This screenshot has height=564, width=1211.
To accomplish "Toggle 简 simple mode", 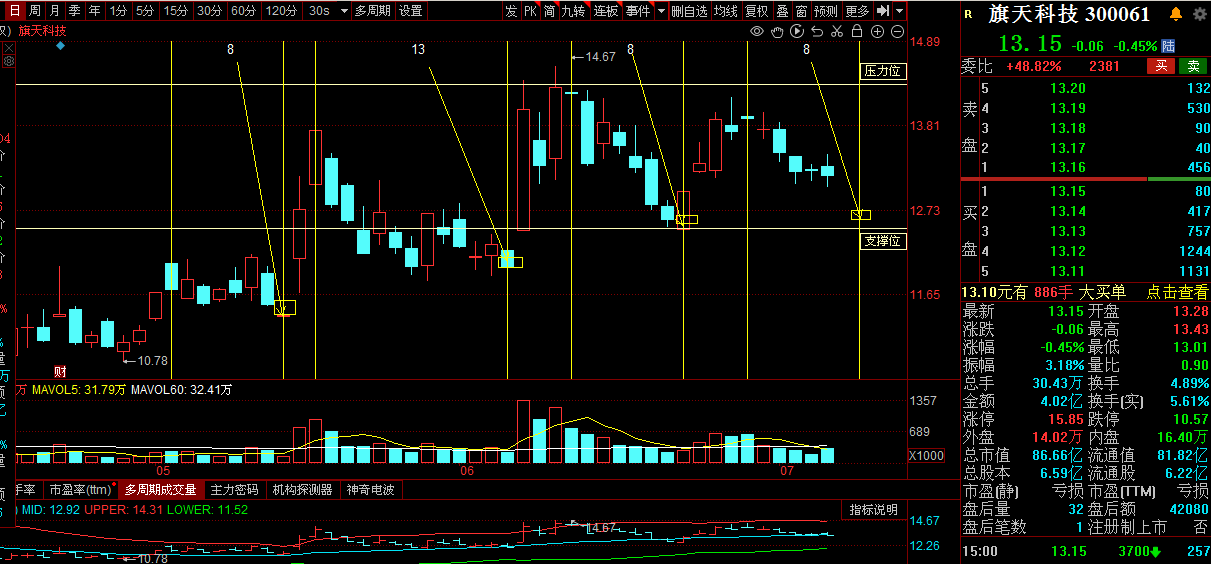I will [x=550, y=11].
